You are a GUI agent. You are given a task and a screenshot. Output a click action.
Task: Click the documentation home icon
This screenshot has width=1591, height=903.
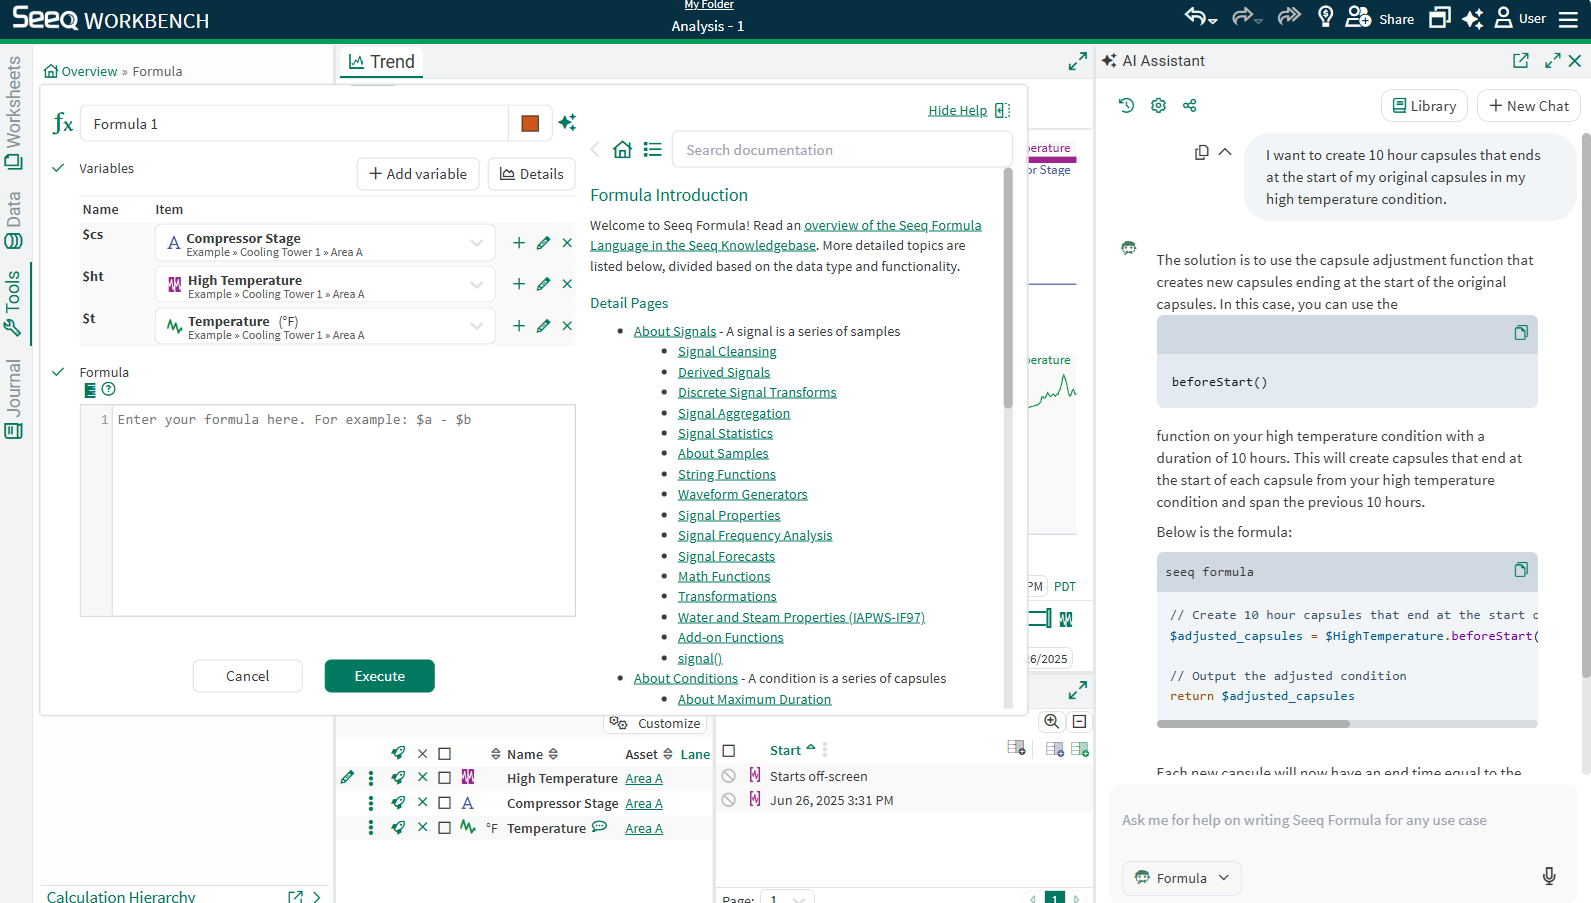[622, 150]
